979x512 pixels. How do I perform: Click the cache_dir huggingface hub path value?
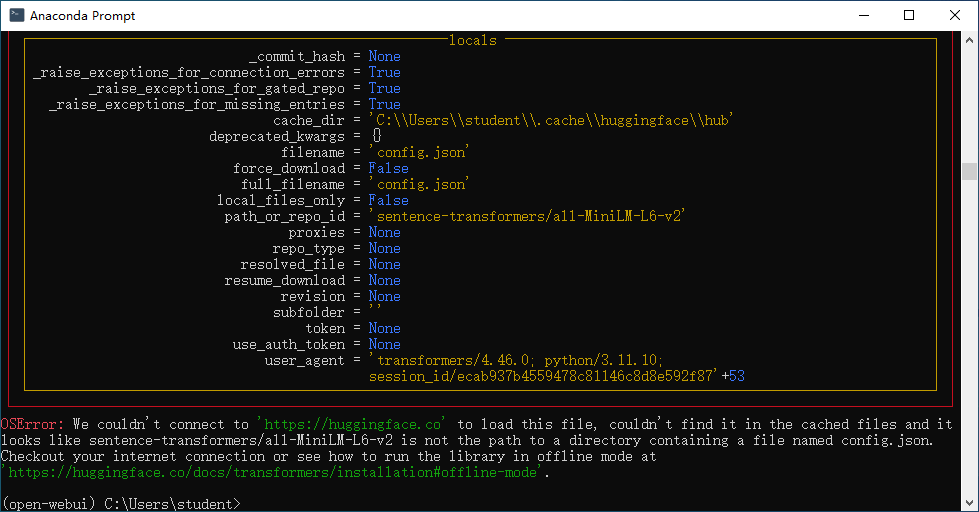point(553,120)
